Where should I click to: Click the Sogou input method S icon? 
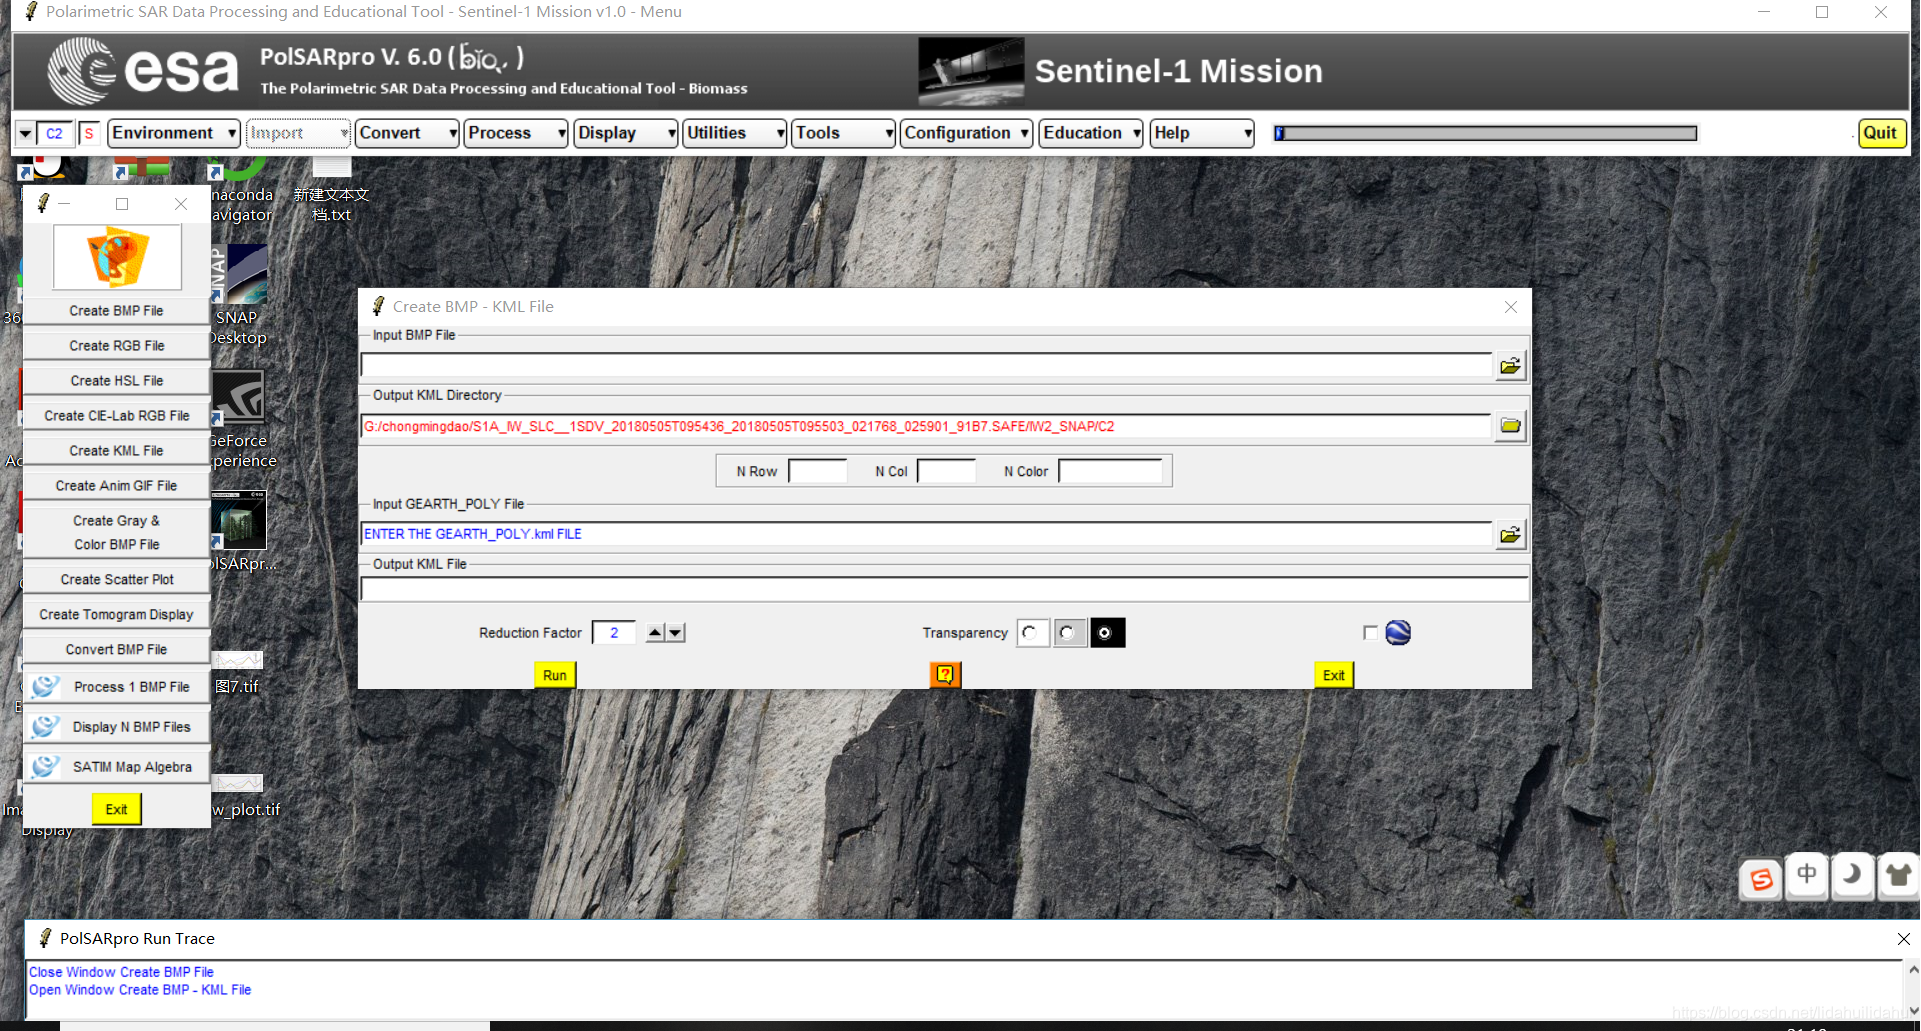pos(1761,879)
